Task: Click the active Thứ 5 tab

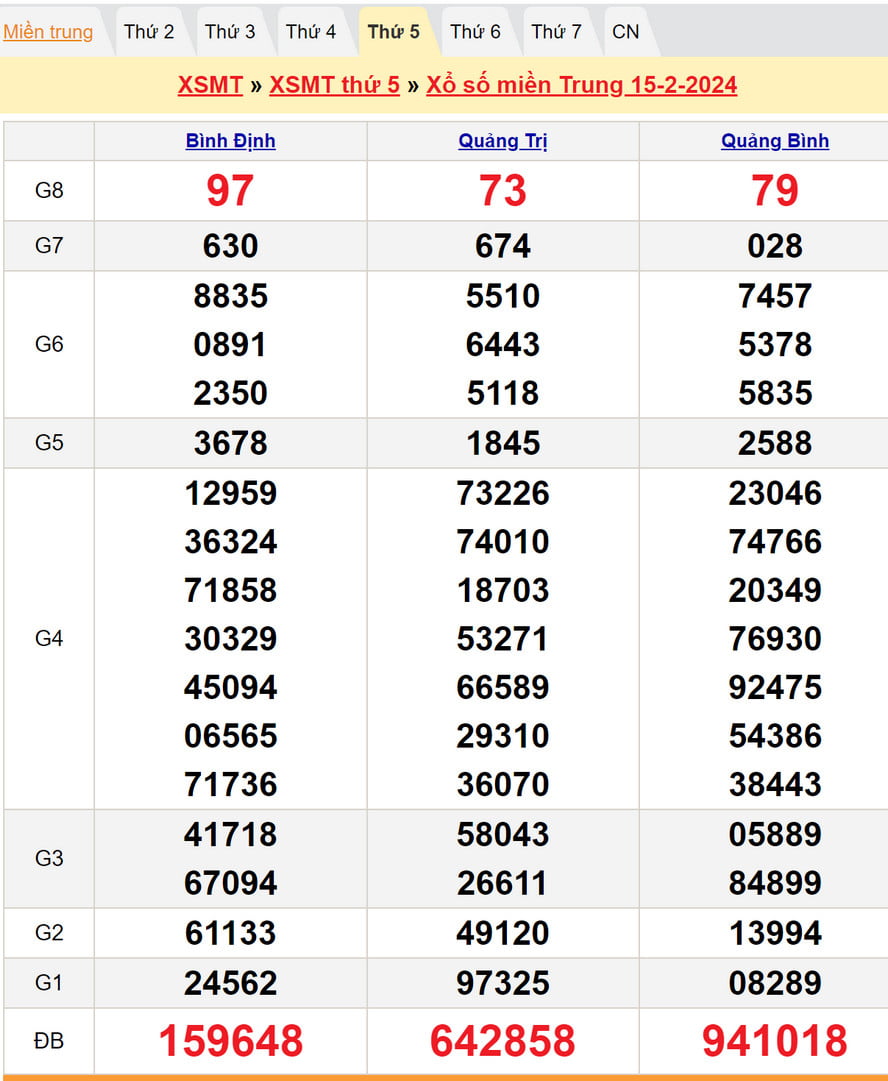Action: (393, 32)
